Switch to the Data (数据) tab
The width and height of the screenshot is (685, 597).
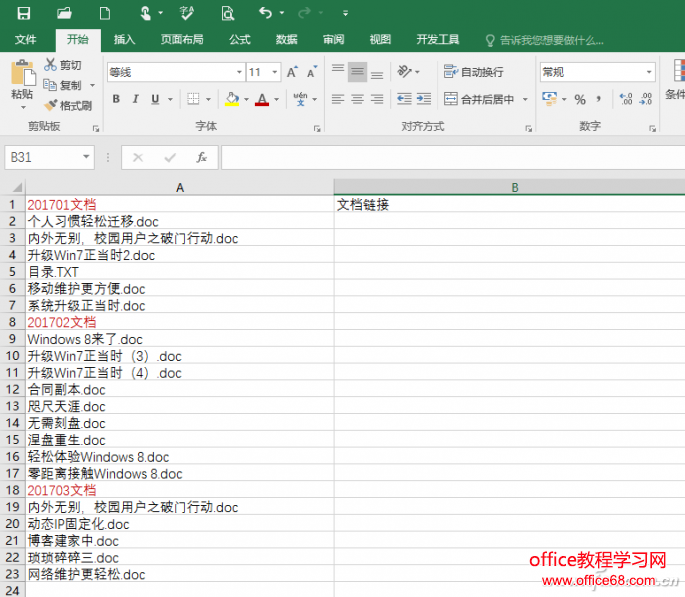click(x=287, y=40)
